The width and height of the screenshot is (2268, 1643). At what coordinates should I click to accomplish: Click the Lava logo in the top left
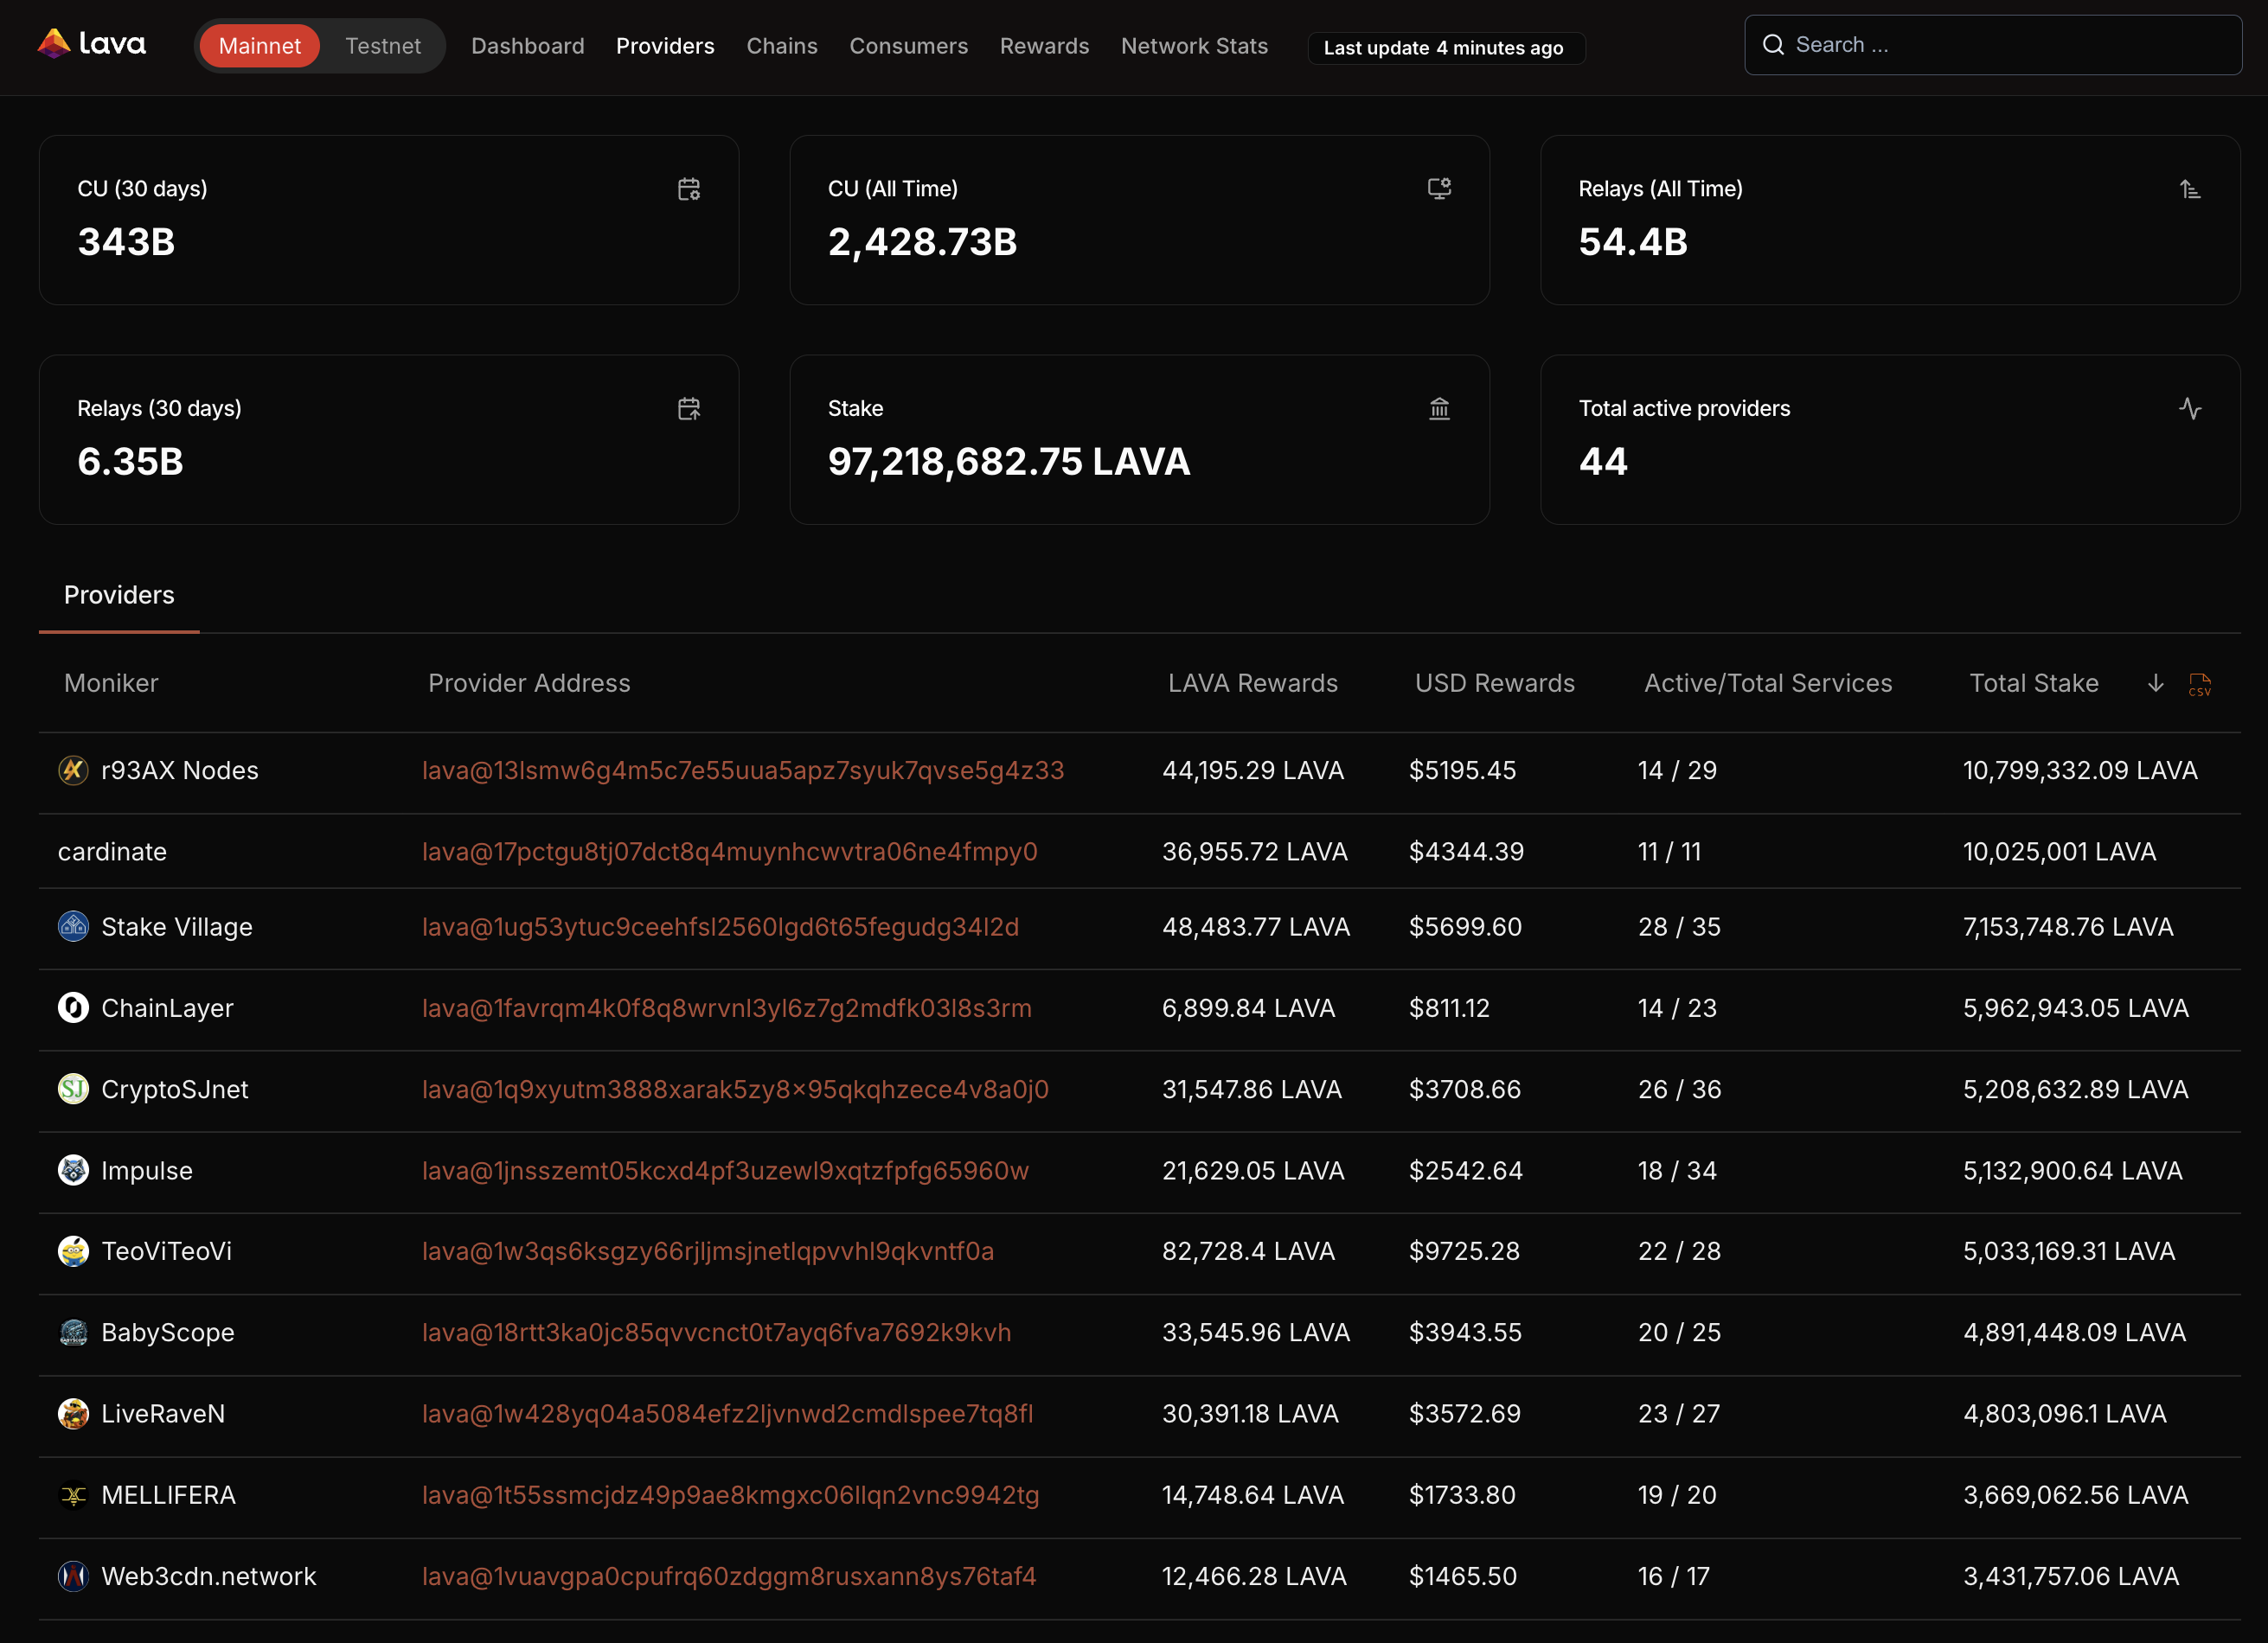click(92, 43)
